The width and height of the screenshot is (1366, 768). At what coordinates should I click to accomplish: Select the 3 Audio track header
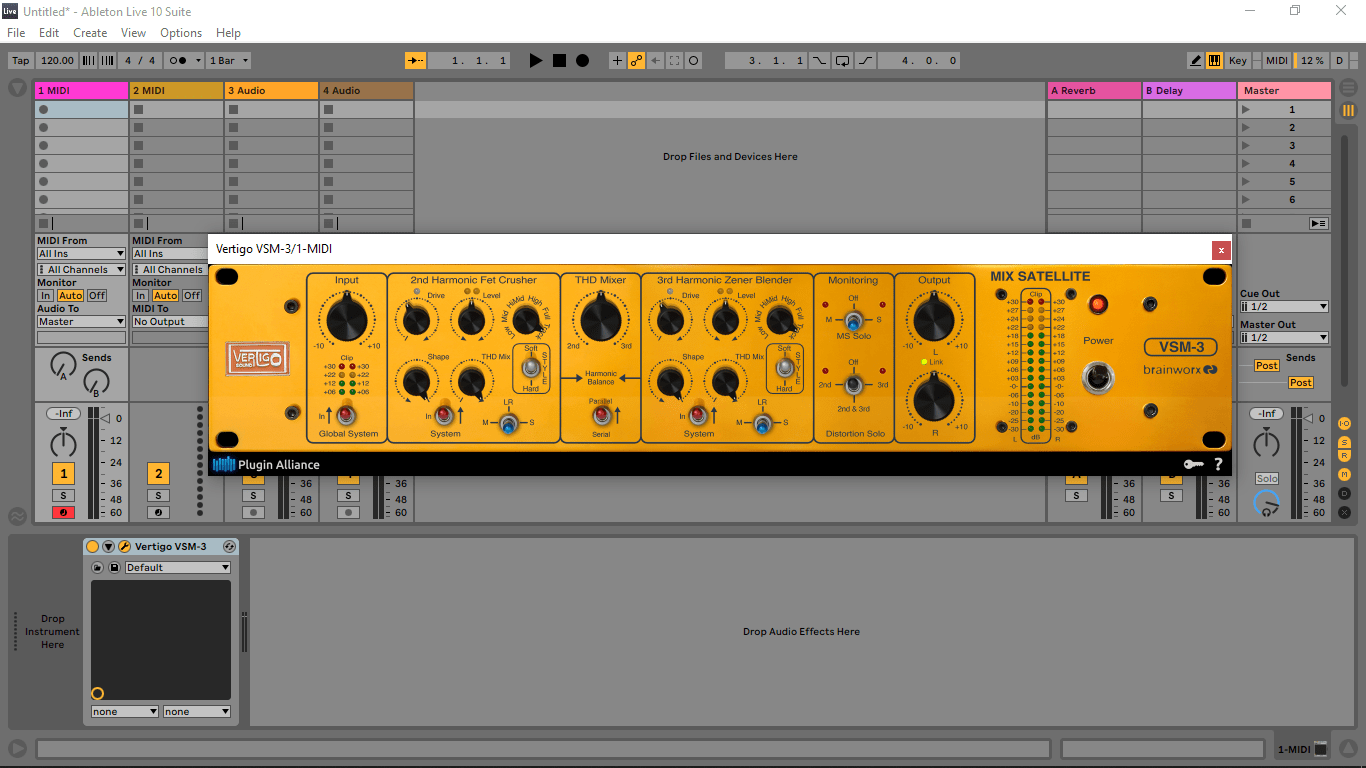point(271,91)
